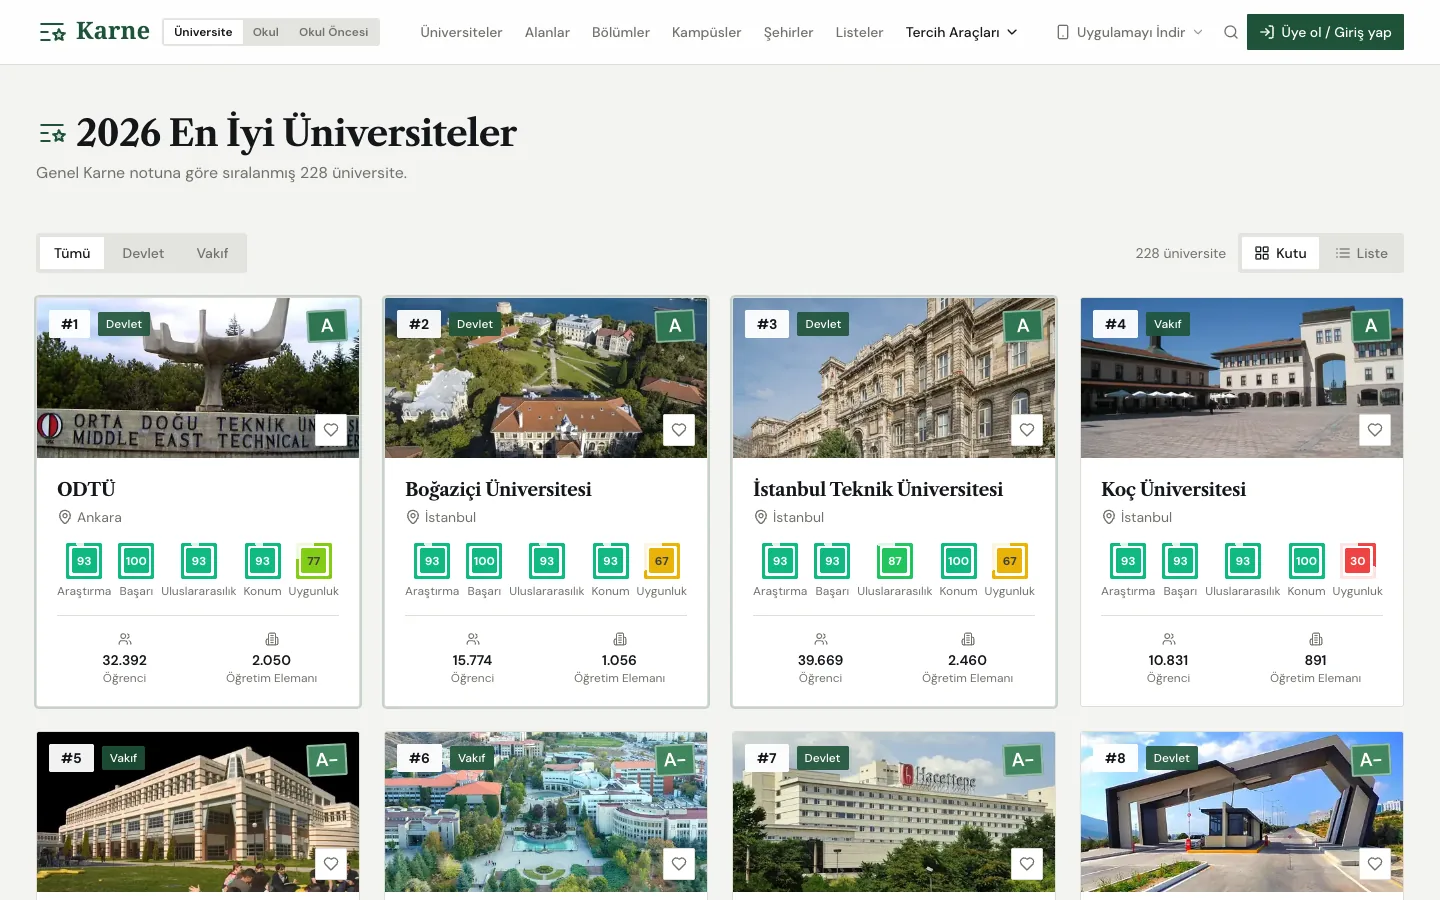Select the Tümü filter
1440x900 pixels.
tap(72, 253)
